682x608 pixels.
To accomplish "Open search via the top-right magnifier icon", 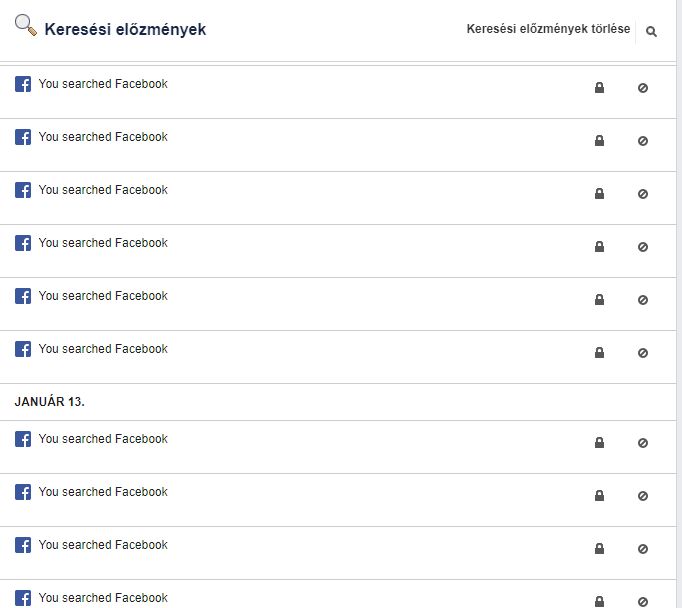I will [x=652, y=32].
